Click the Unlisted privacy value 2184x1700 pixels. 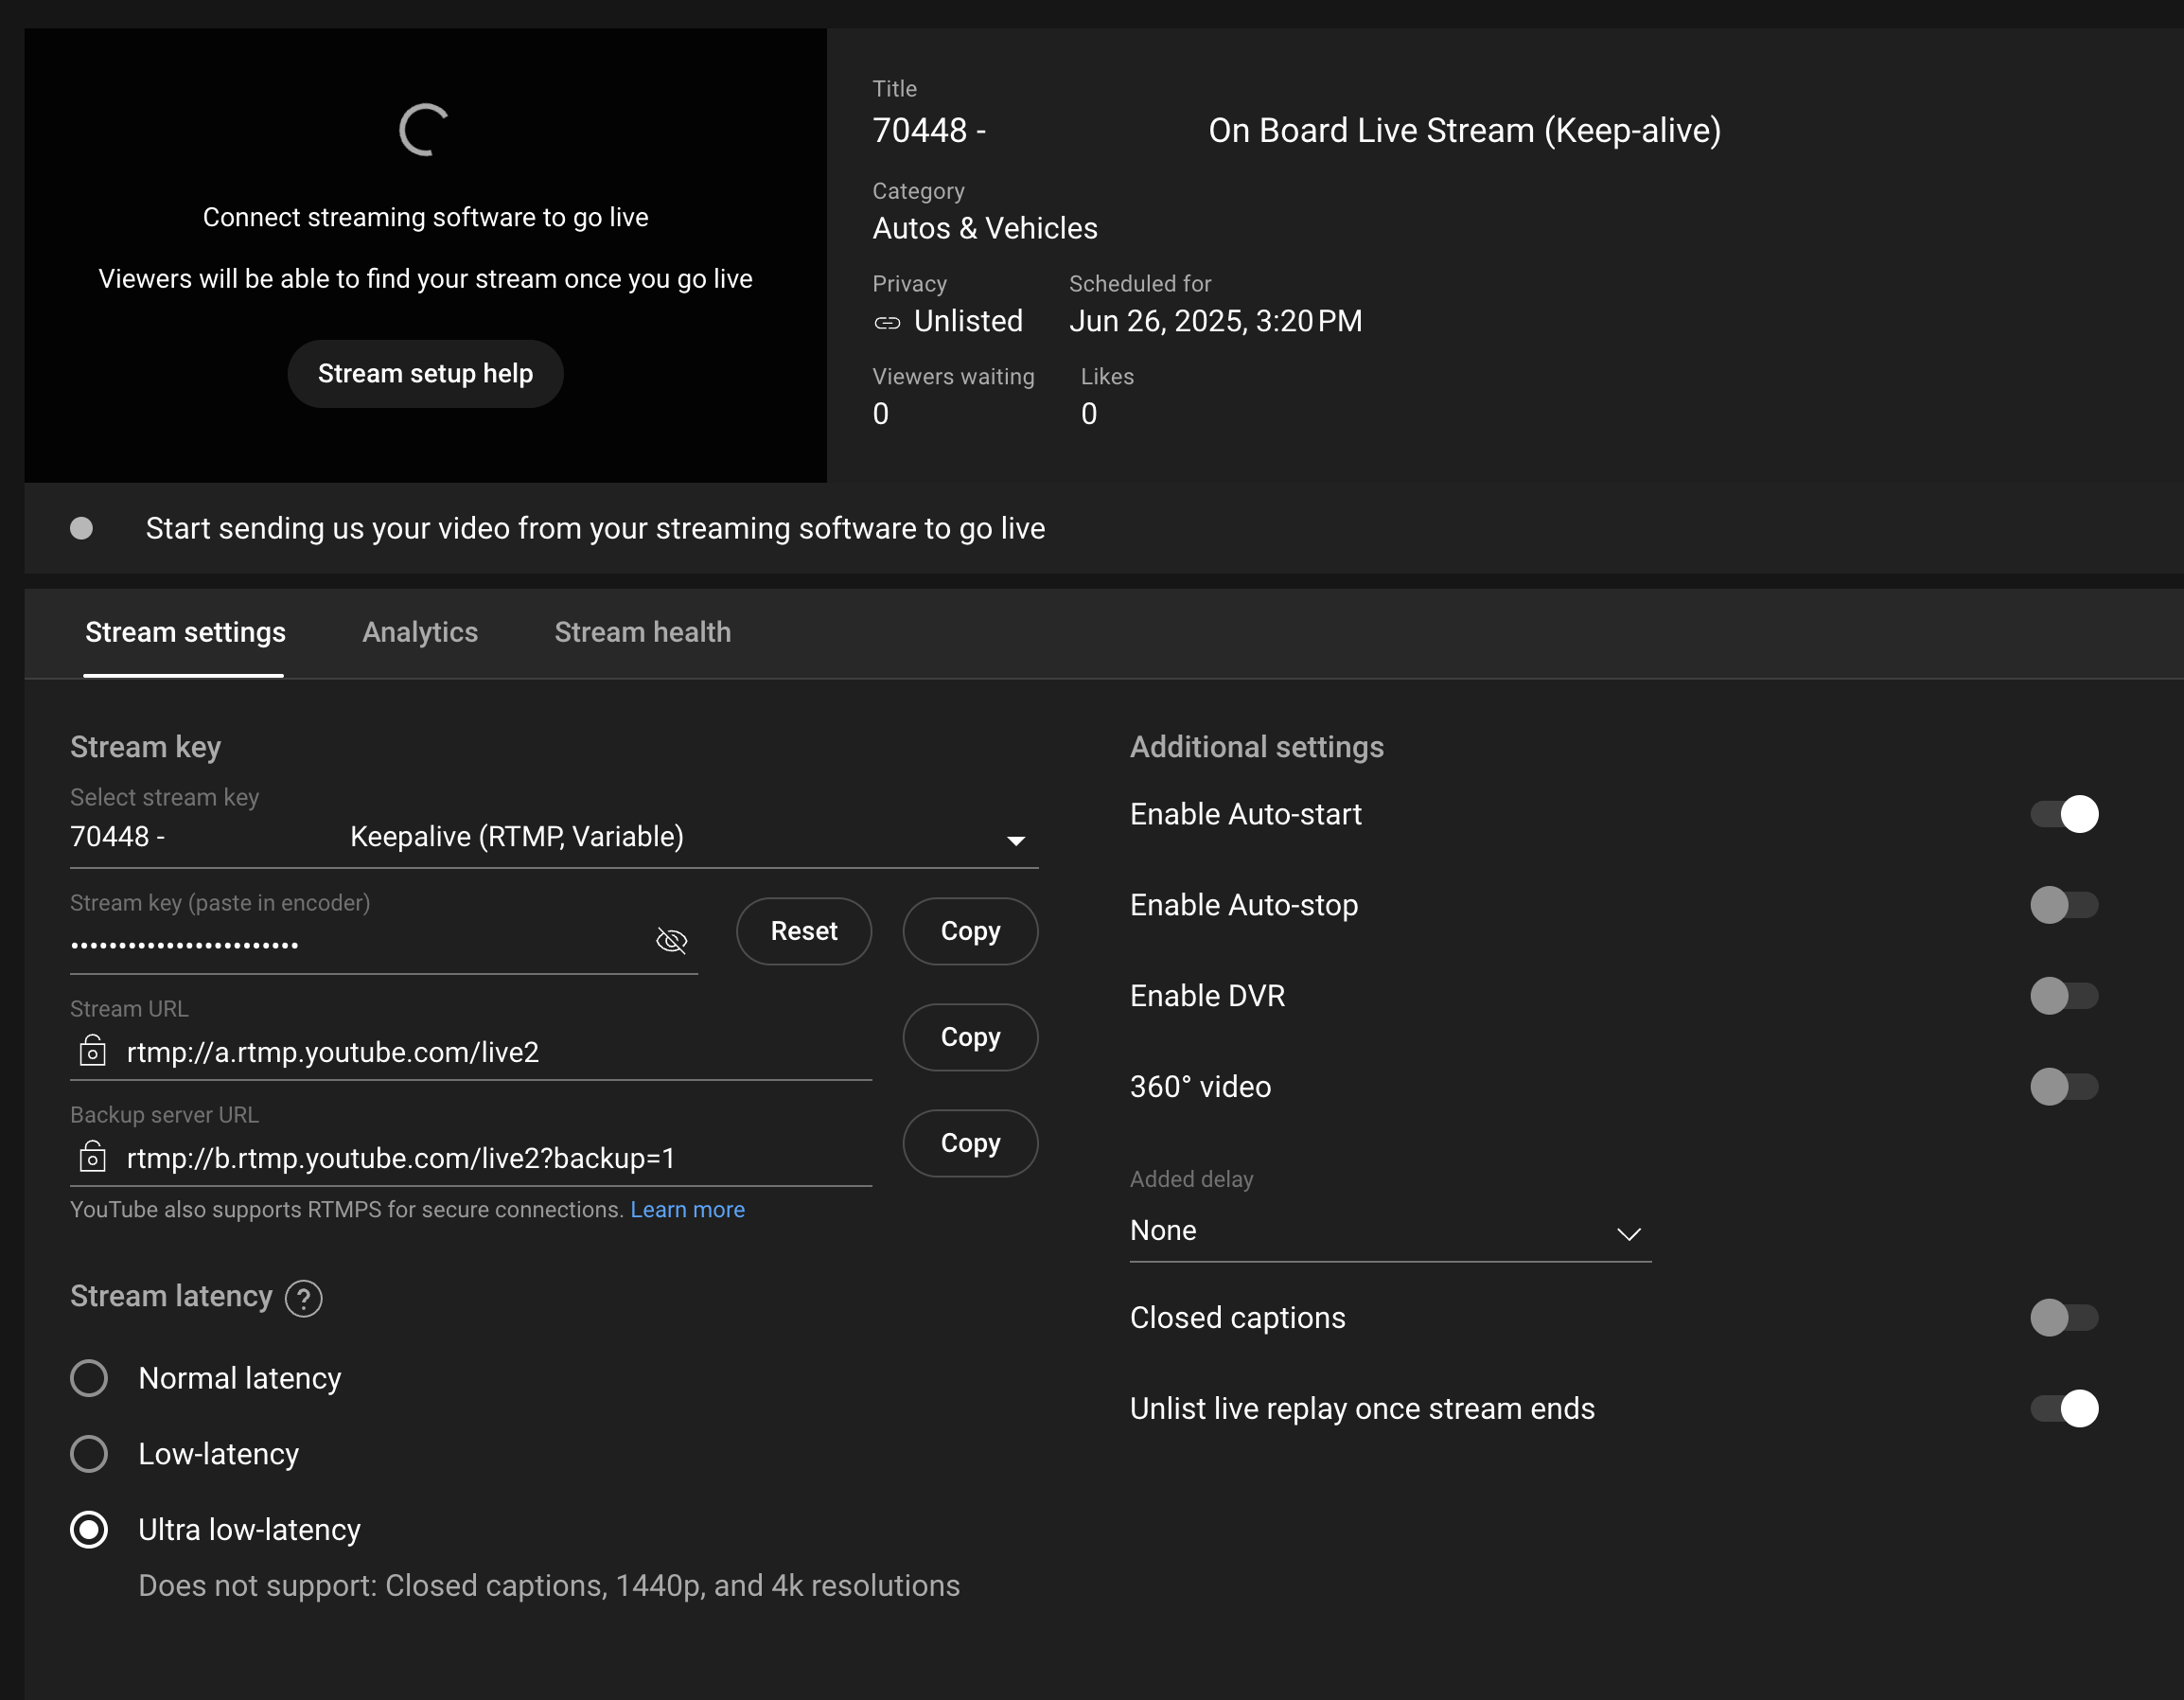(x=968, y=321)
